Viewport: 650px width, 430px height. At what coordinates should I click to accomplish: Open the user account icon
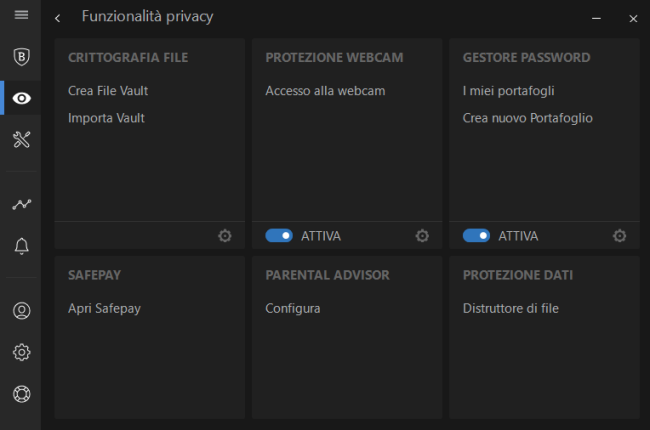(21, 310)
